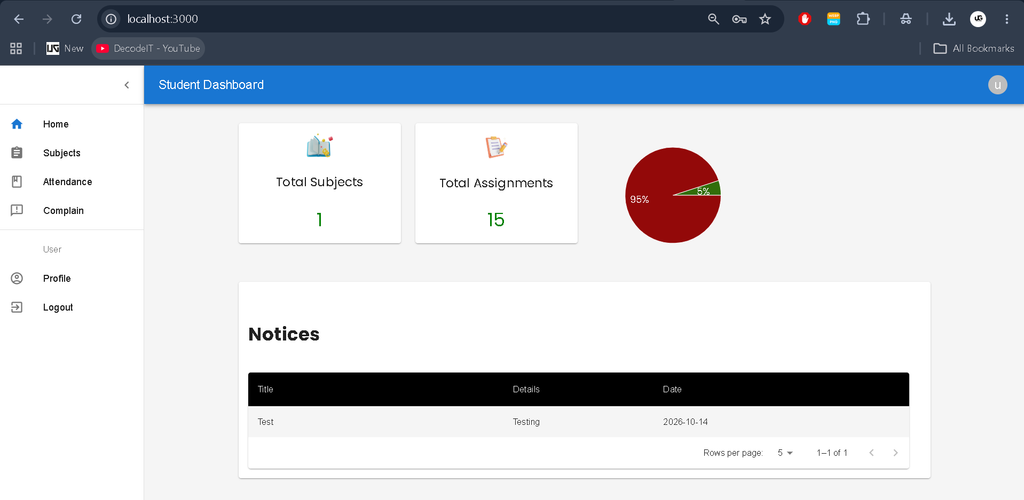Click the Date column header
This screenshot has height=500, width=1024.
pyautogui.click(x=672, y=390)
